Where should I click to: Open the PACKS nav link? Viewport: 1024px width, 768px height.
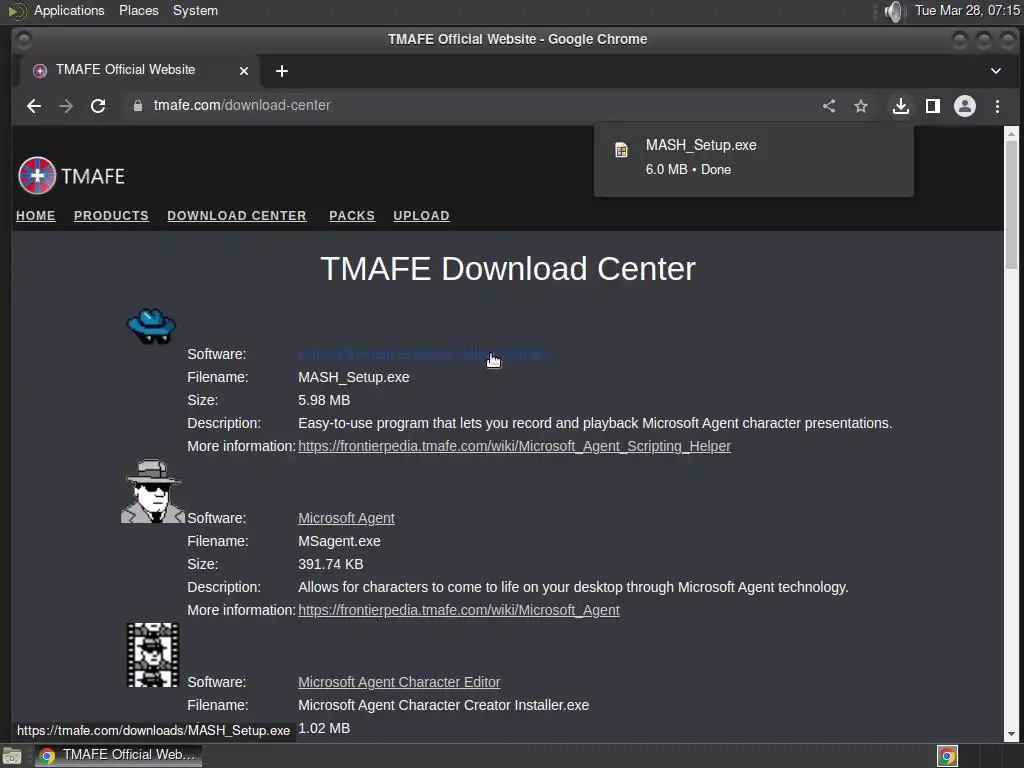(x=352, y=216)
